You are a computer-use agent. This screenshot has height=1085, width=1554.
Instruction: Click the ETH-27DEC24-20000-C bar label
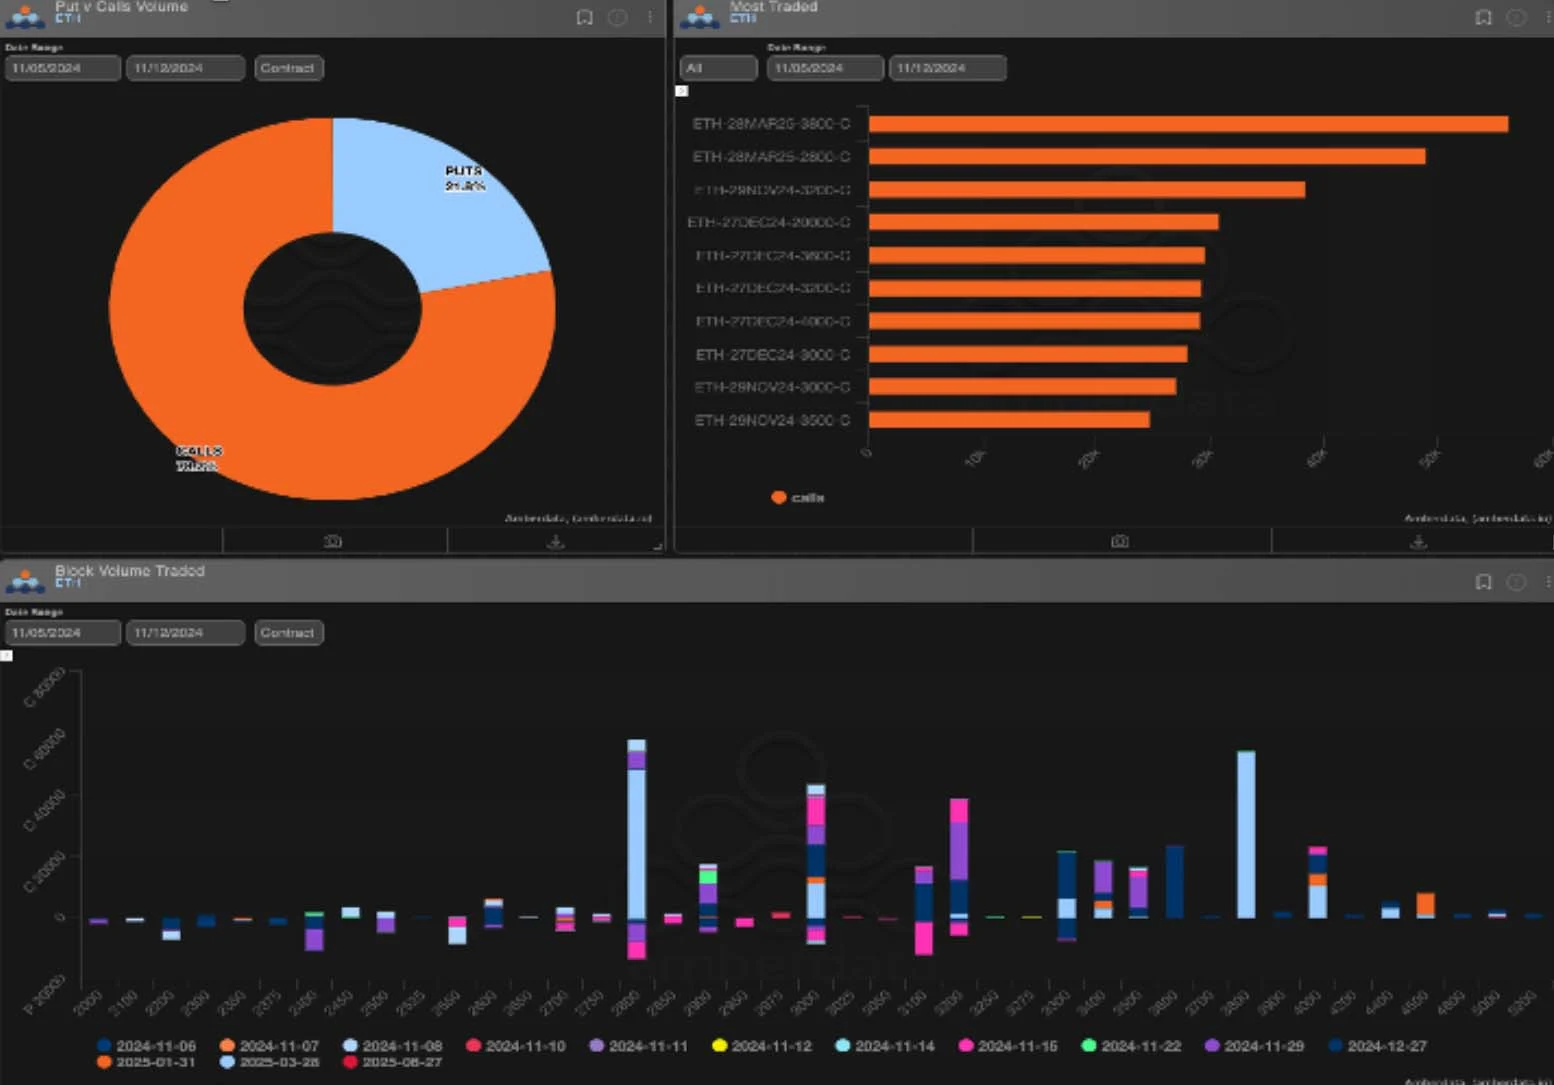point(769,222)
